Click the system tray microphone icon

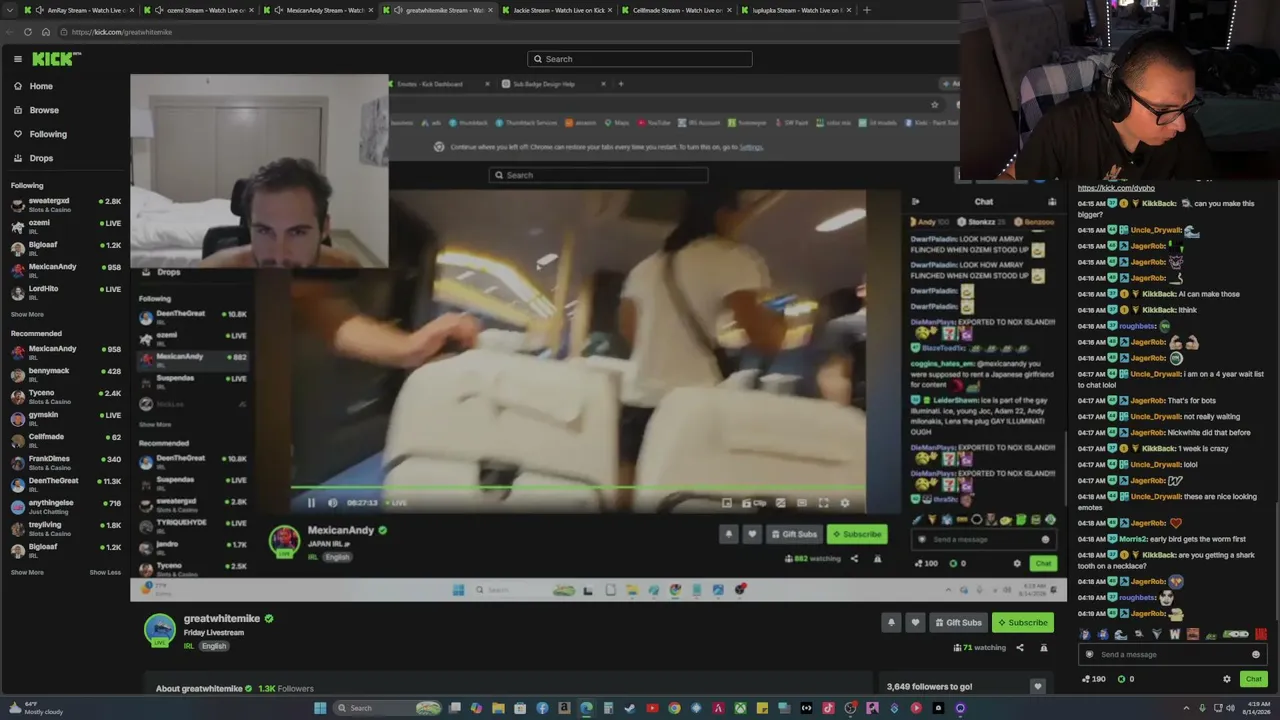tap(1203, 708)
